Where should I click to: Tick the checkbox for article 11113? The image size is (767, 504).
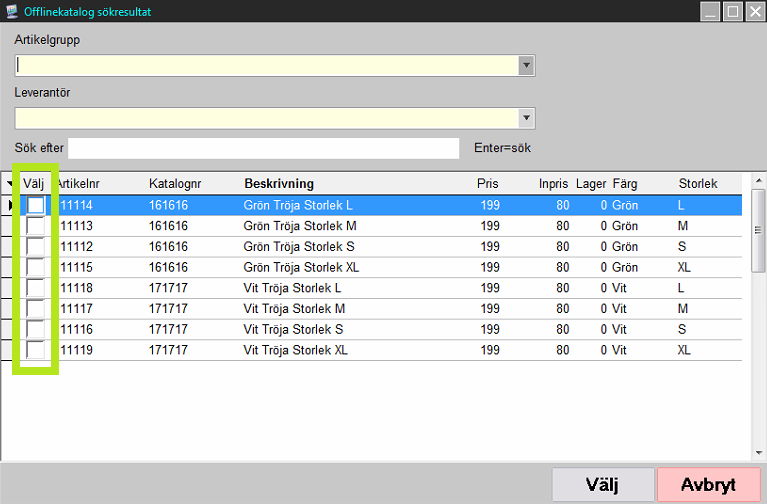click(x=35, y=226)
